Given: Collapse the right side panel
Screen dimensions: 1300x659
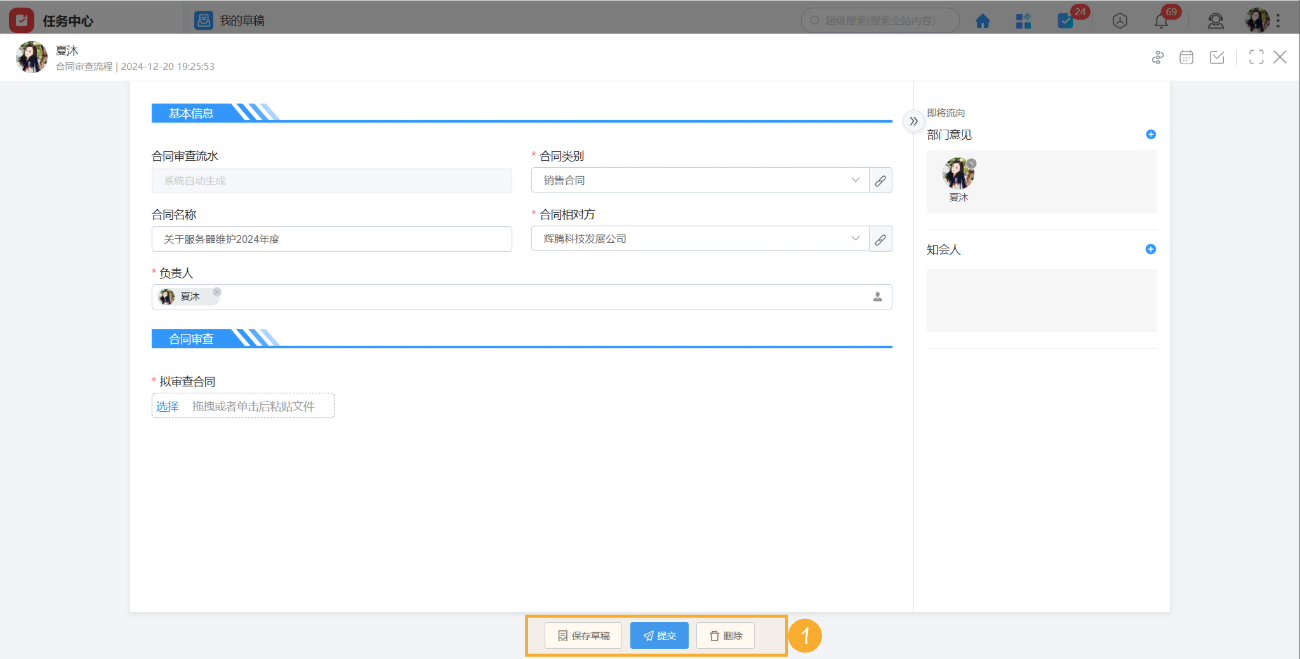Looking at the screenshot, I should (x=913, y=120).
